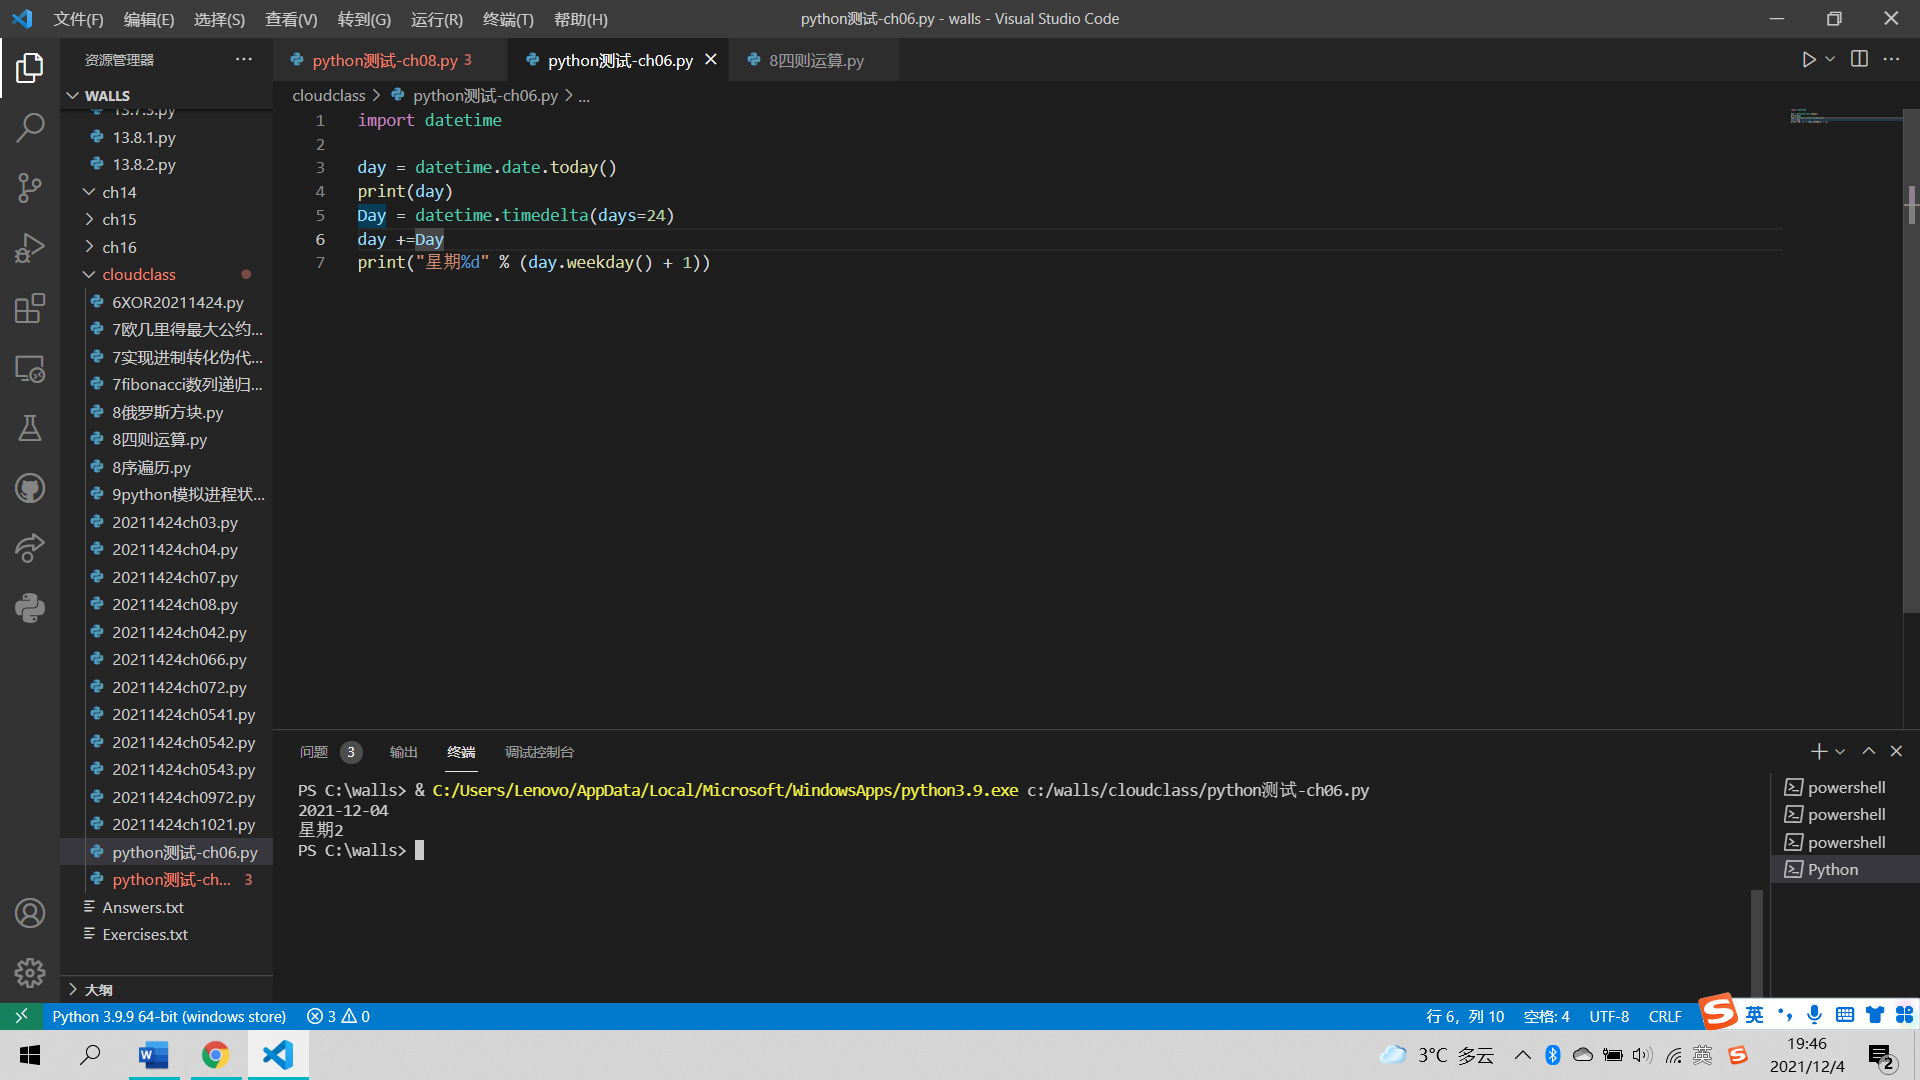Open the Search view in activity bar
This screenshot has width=1920, height=1080.
[x=30, y=127]
